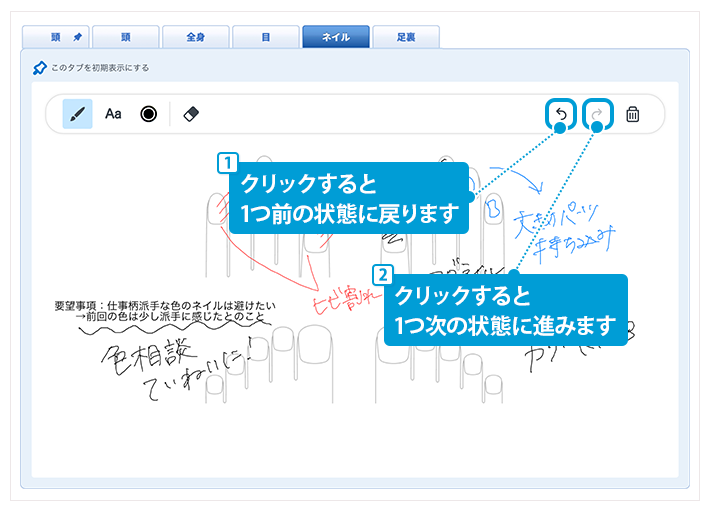The image size is (710, 514).
Task: Select the Aa text tool
Action: pos(113,114)
